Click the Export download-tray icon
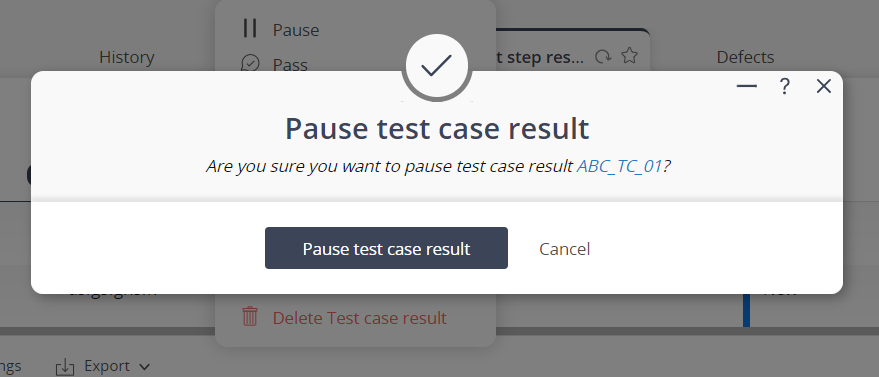Screen dimensions: 879x377 click(65, 367)
